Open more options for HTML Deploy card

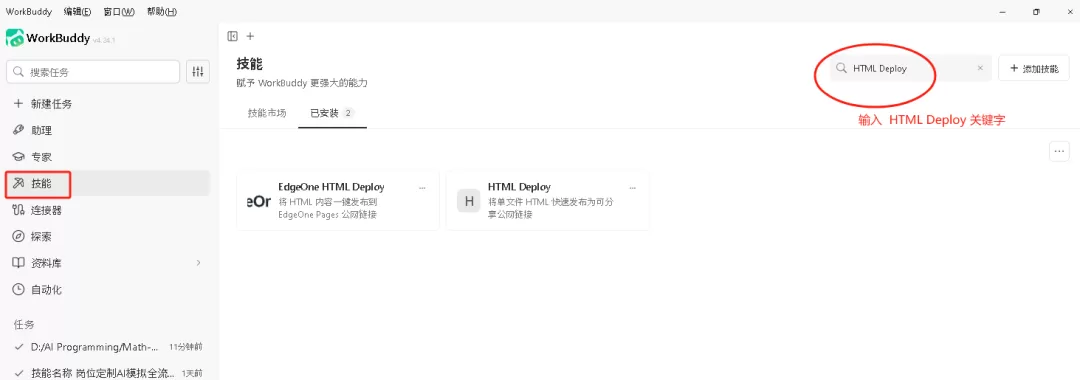pos(632,188)
